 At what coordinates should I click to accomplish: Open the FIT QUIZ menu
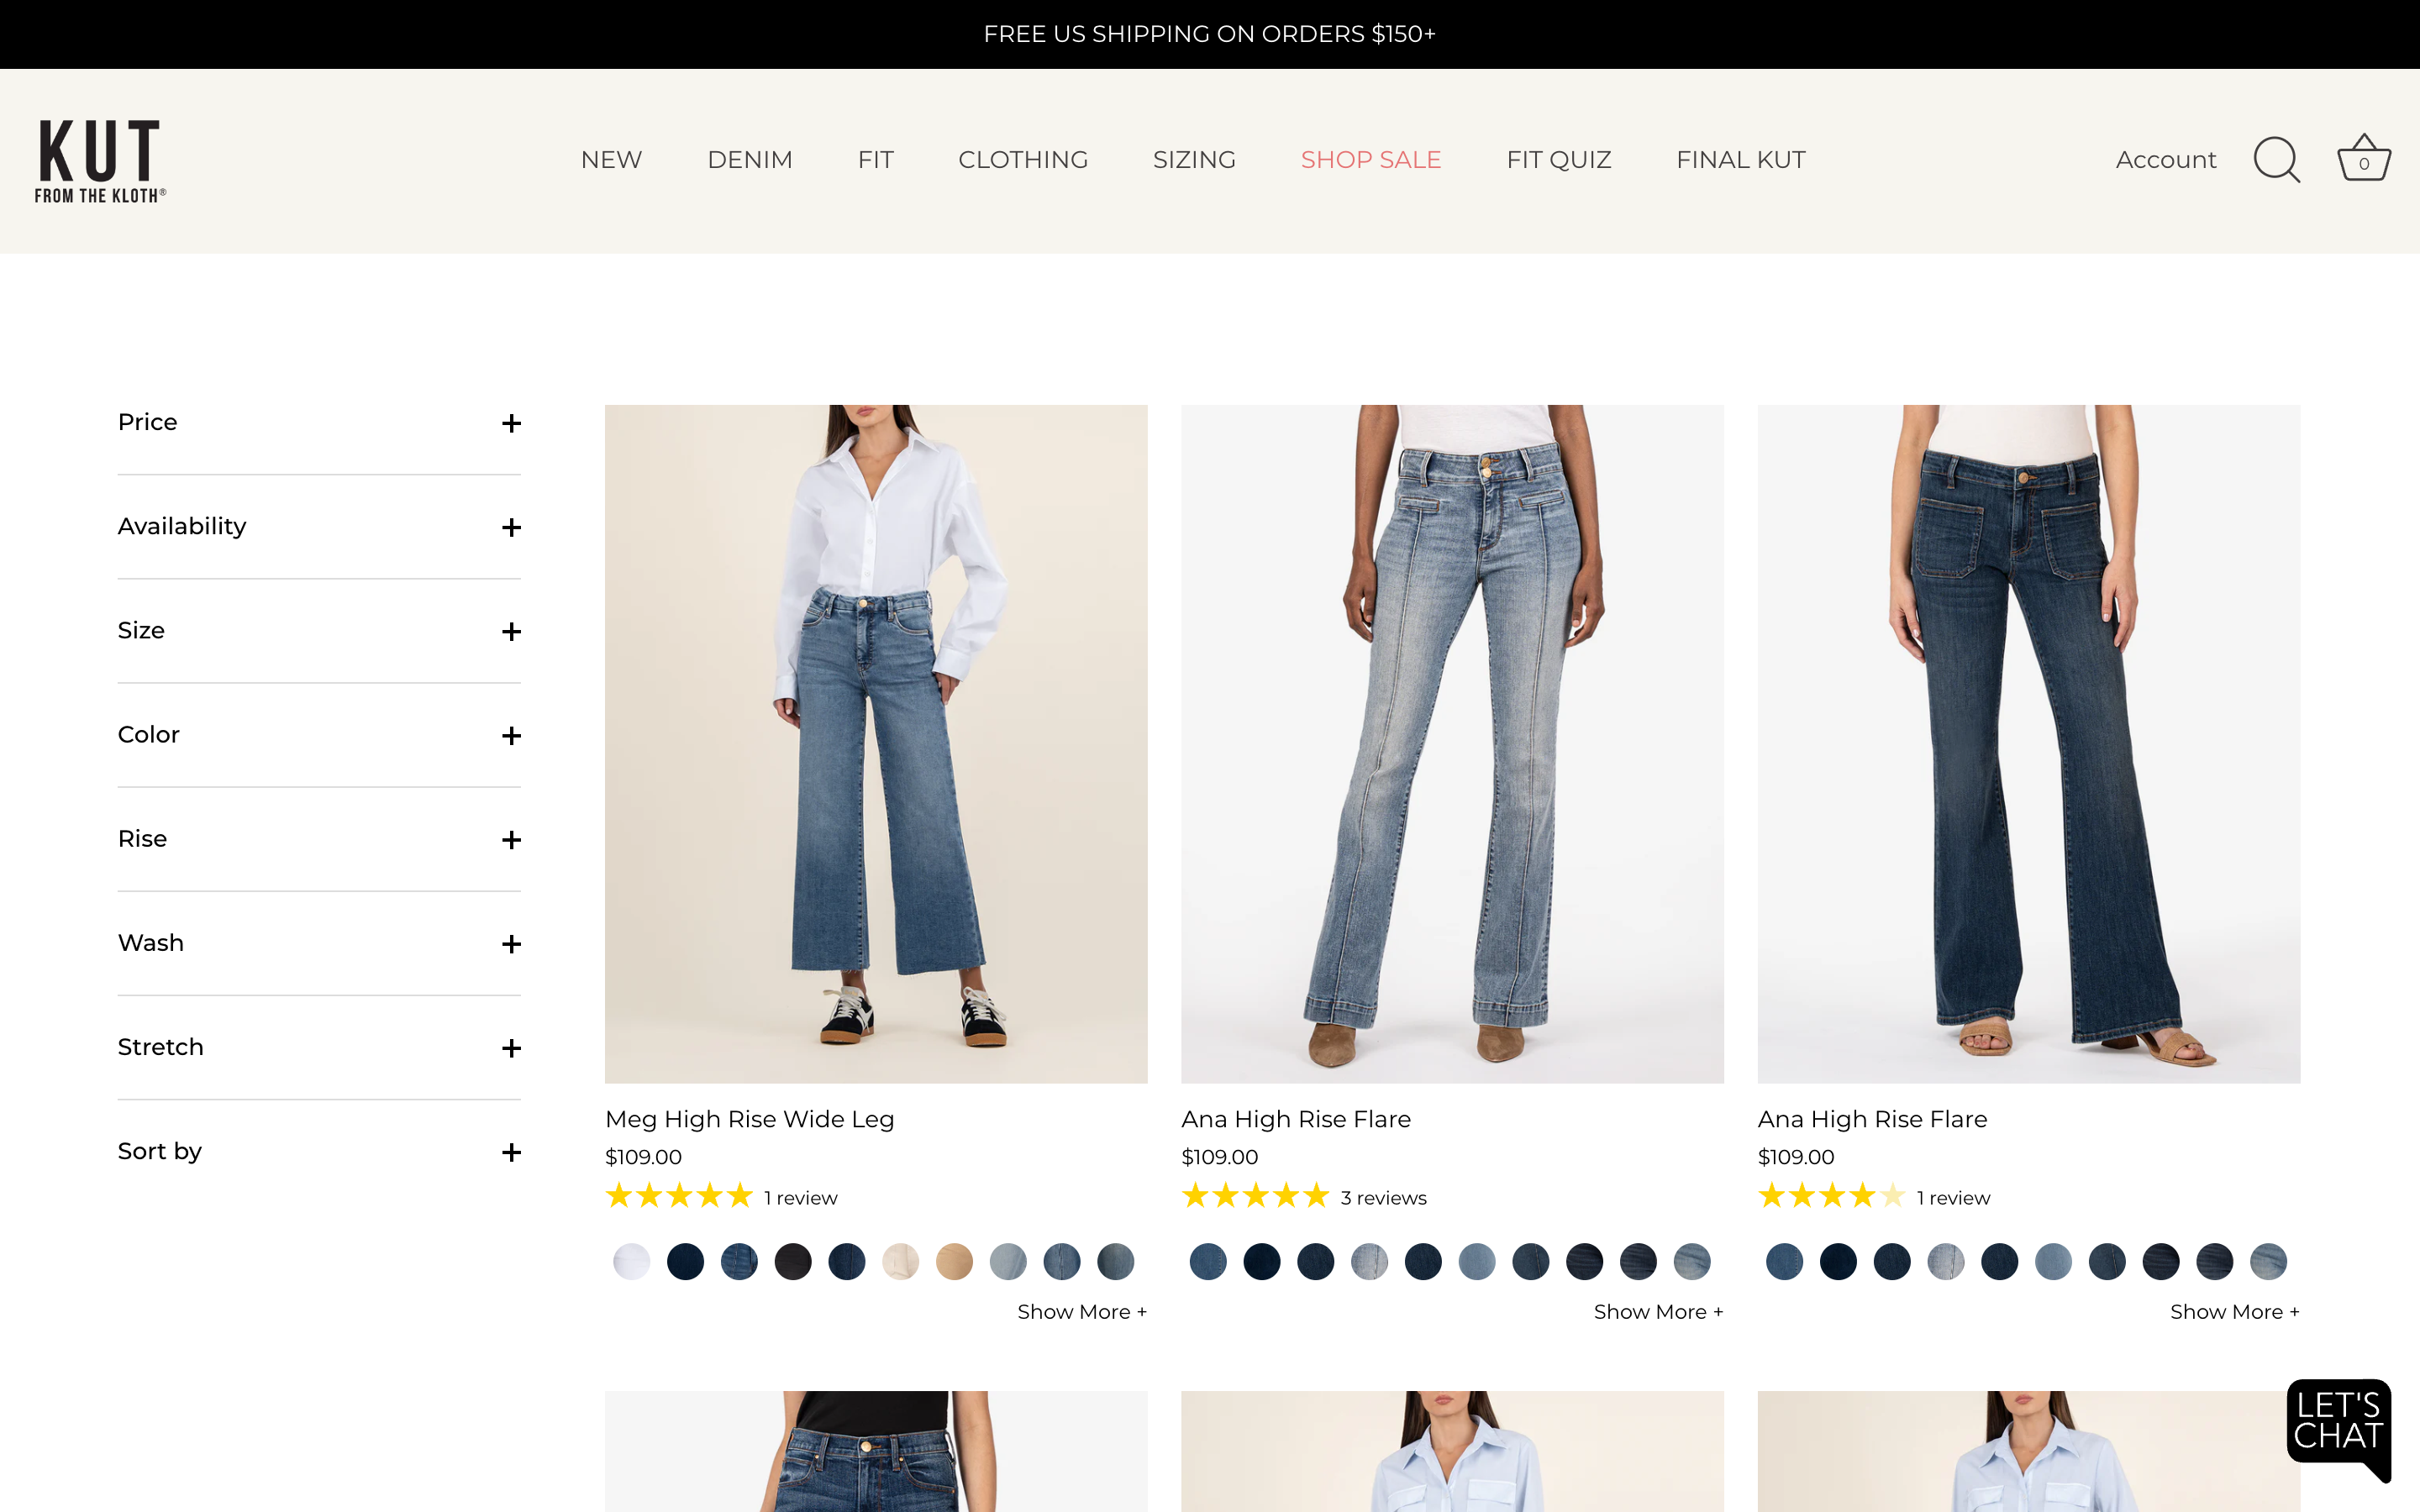coord(1558,159)
